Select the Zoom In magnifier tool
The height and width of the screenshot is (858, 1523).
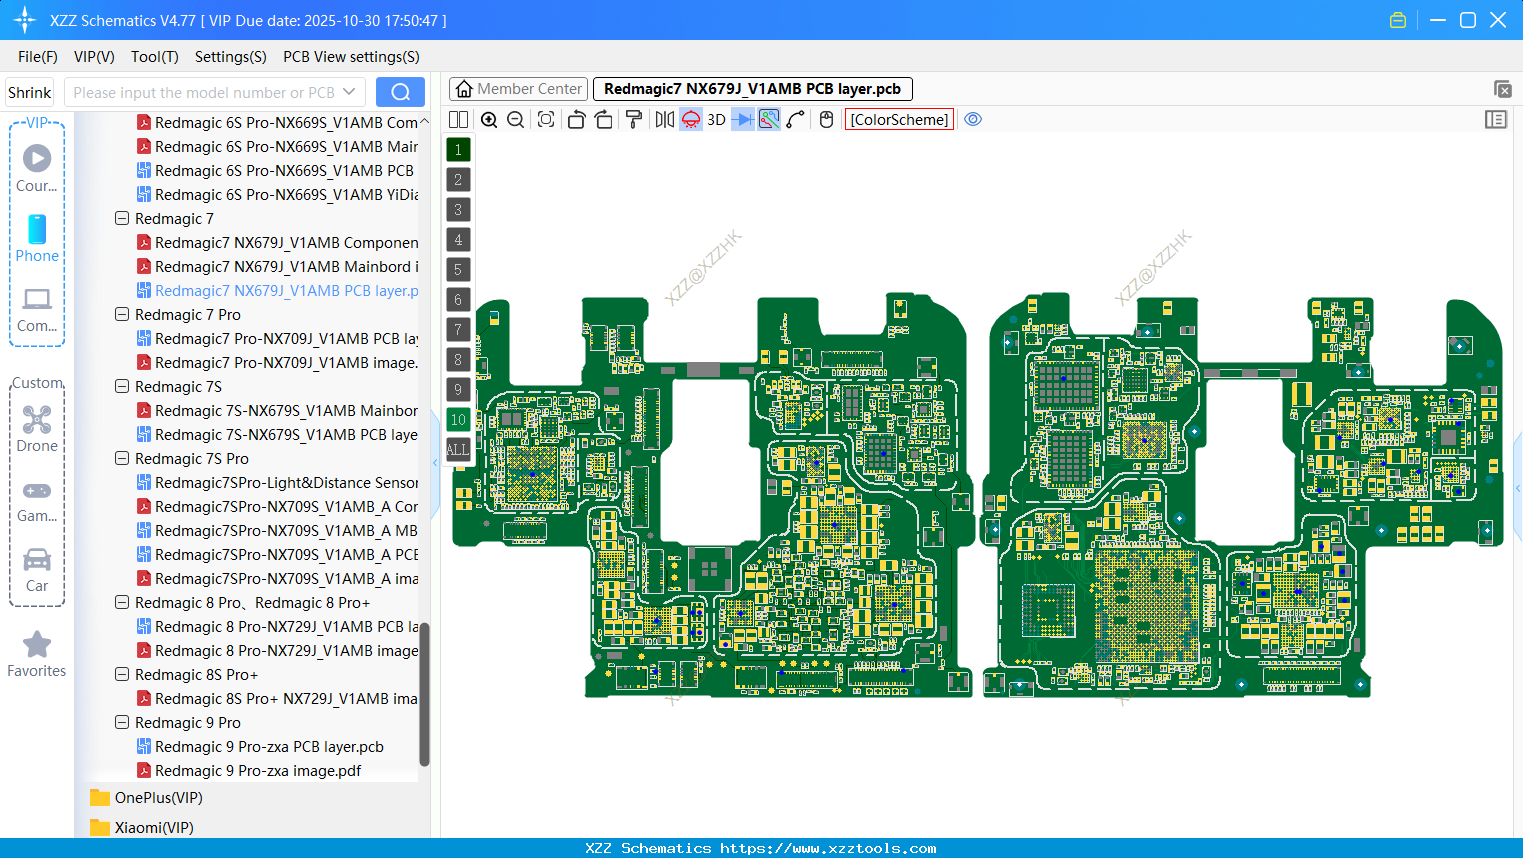pos(489,119)
